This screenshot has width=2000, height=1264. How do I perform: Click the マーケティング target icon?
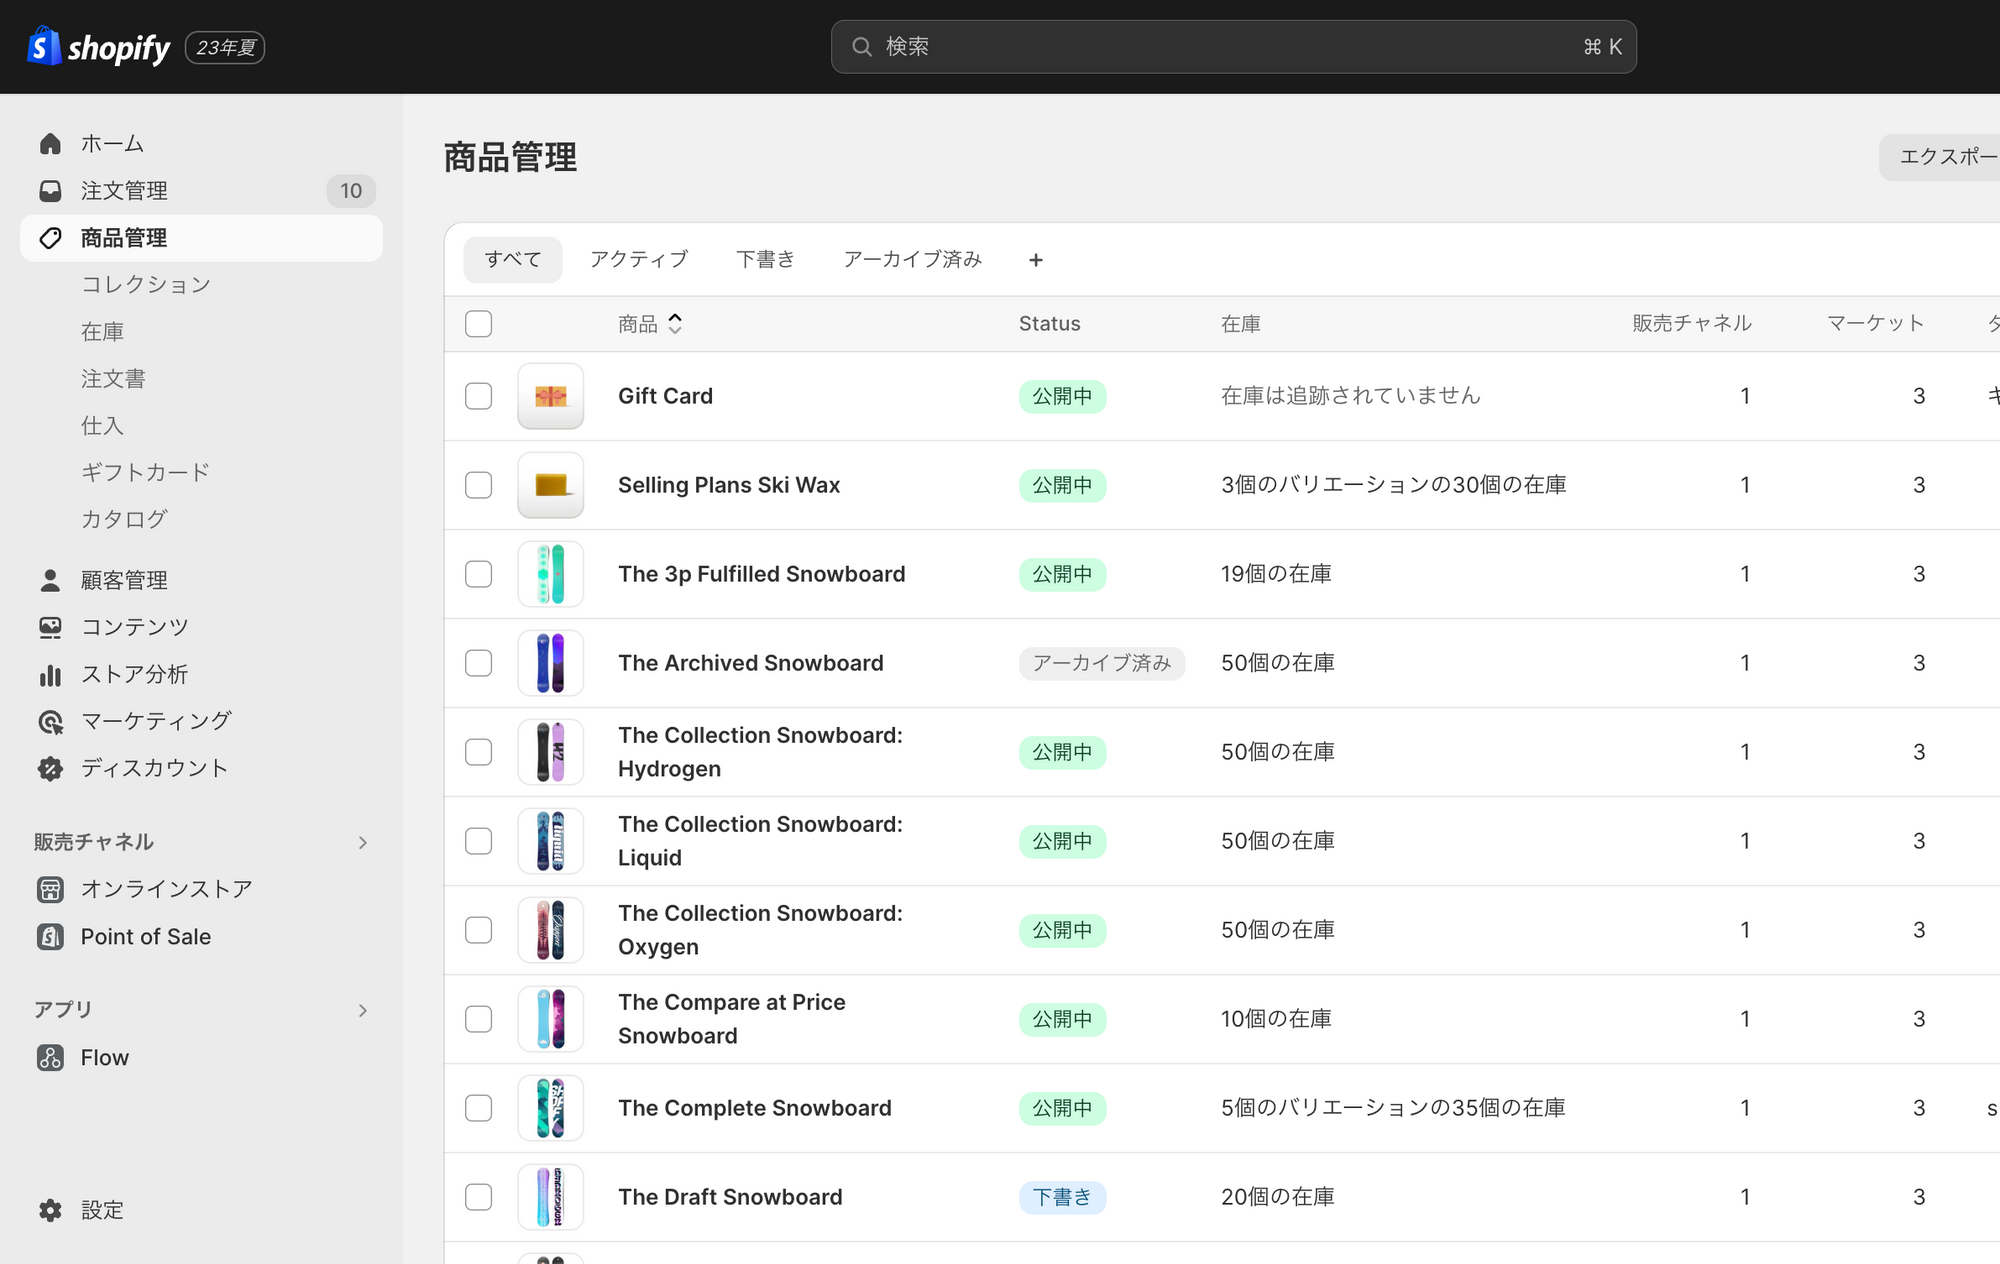[50, 721]
